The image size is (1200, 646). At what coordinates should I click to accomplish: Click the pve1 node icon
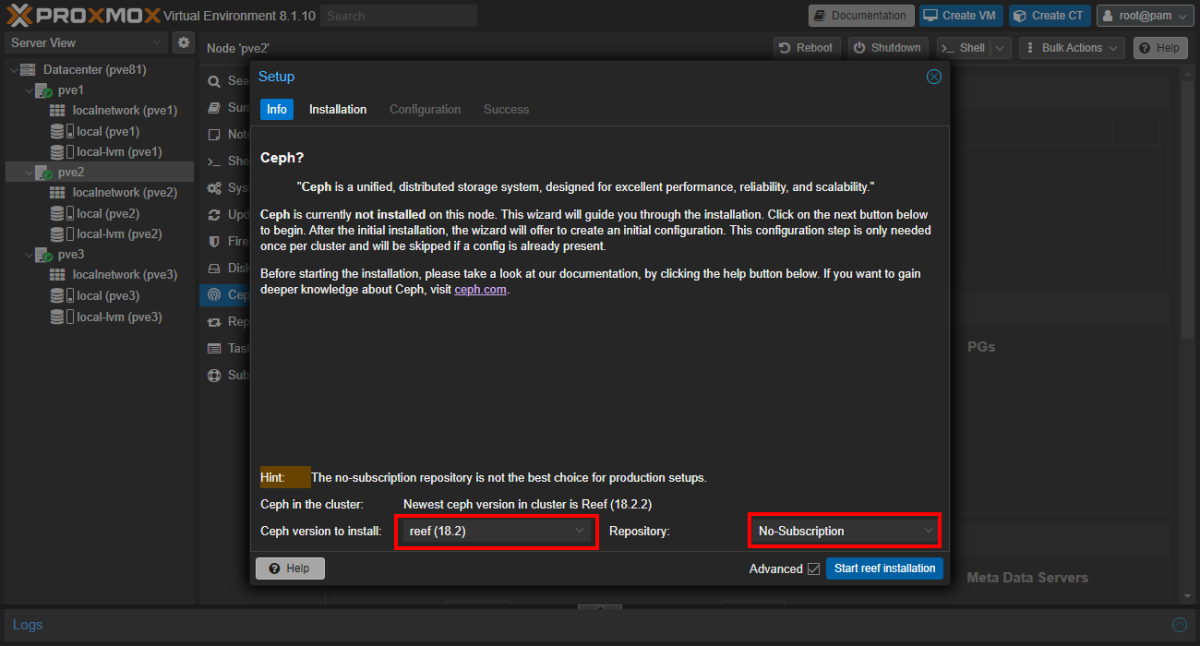[44, 90]
